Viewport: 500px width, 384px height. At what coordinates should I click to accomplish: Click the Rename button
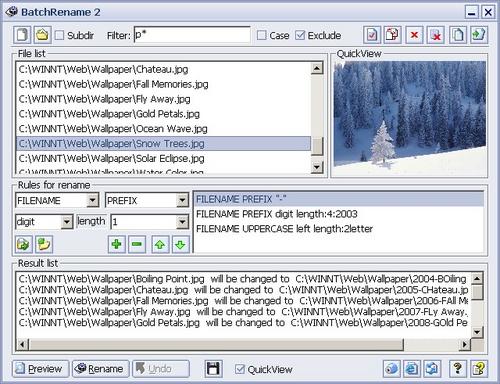click(x=101, y=369)
